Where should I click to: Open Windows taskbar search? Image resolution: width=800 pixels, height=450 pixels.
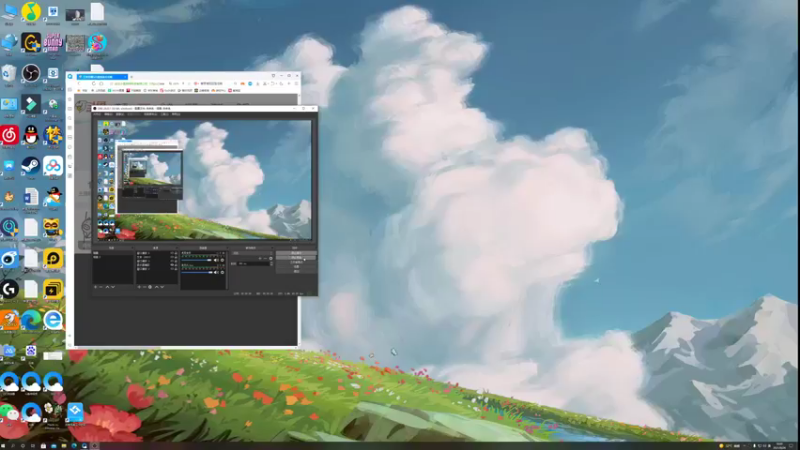coord(13,446)
